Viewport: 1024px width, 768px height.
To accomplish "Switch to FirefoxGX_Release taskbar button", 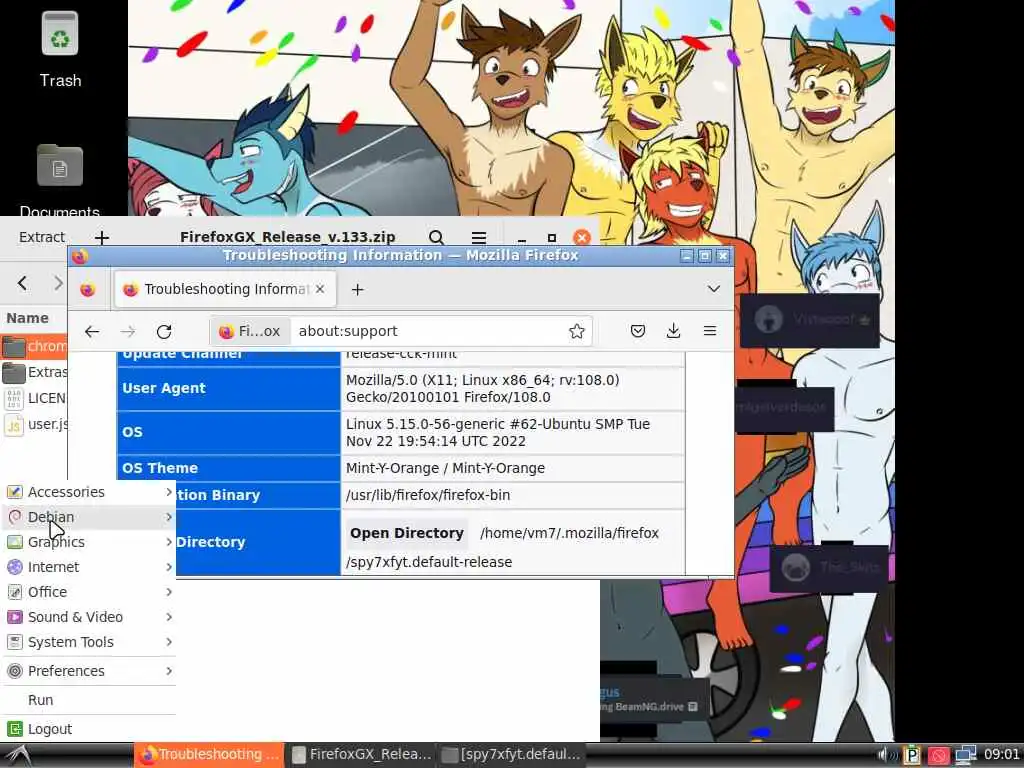I will click(x=361, y=755).
